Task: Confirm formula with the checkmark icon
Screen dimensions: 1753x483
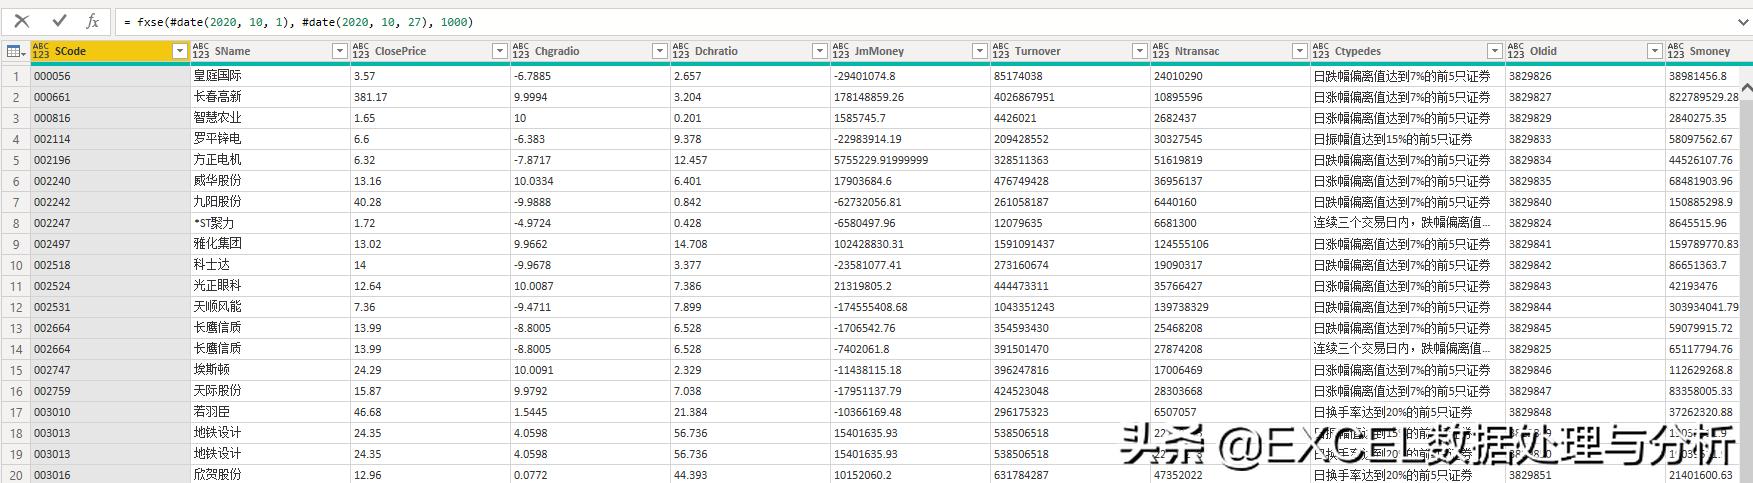Action: [x=59, y=21]
